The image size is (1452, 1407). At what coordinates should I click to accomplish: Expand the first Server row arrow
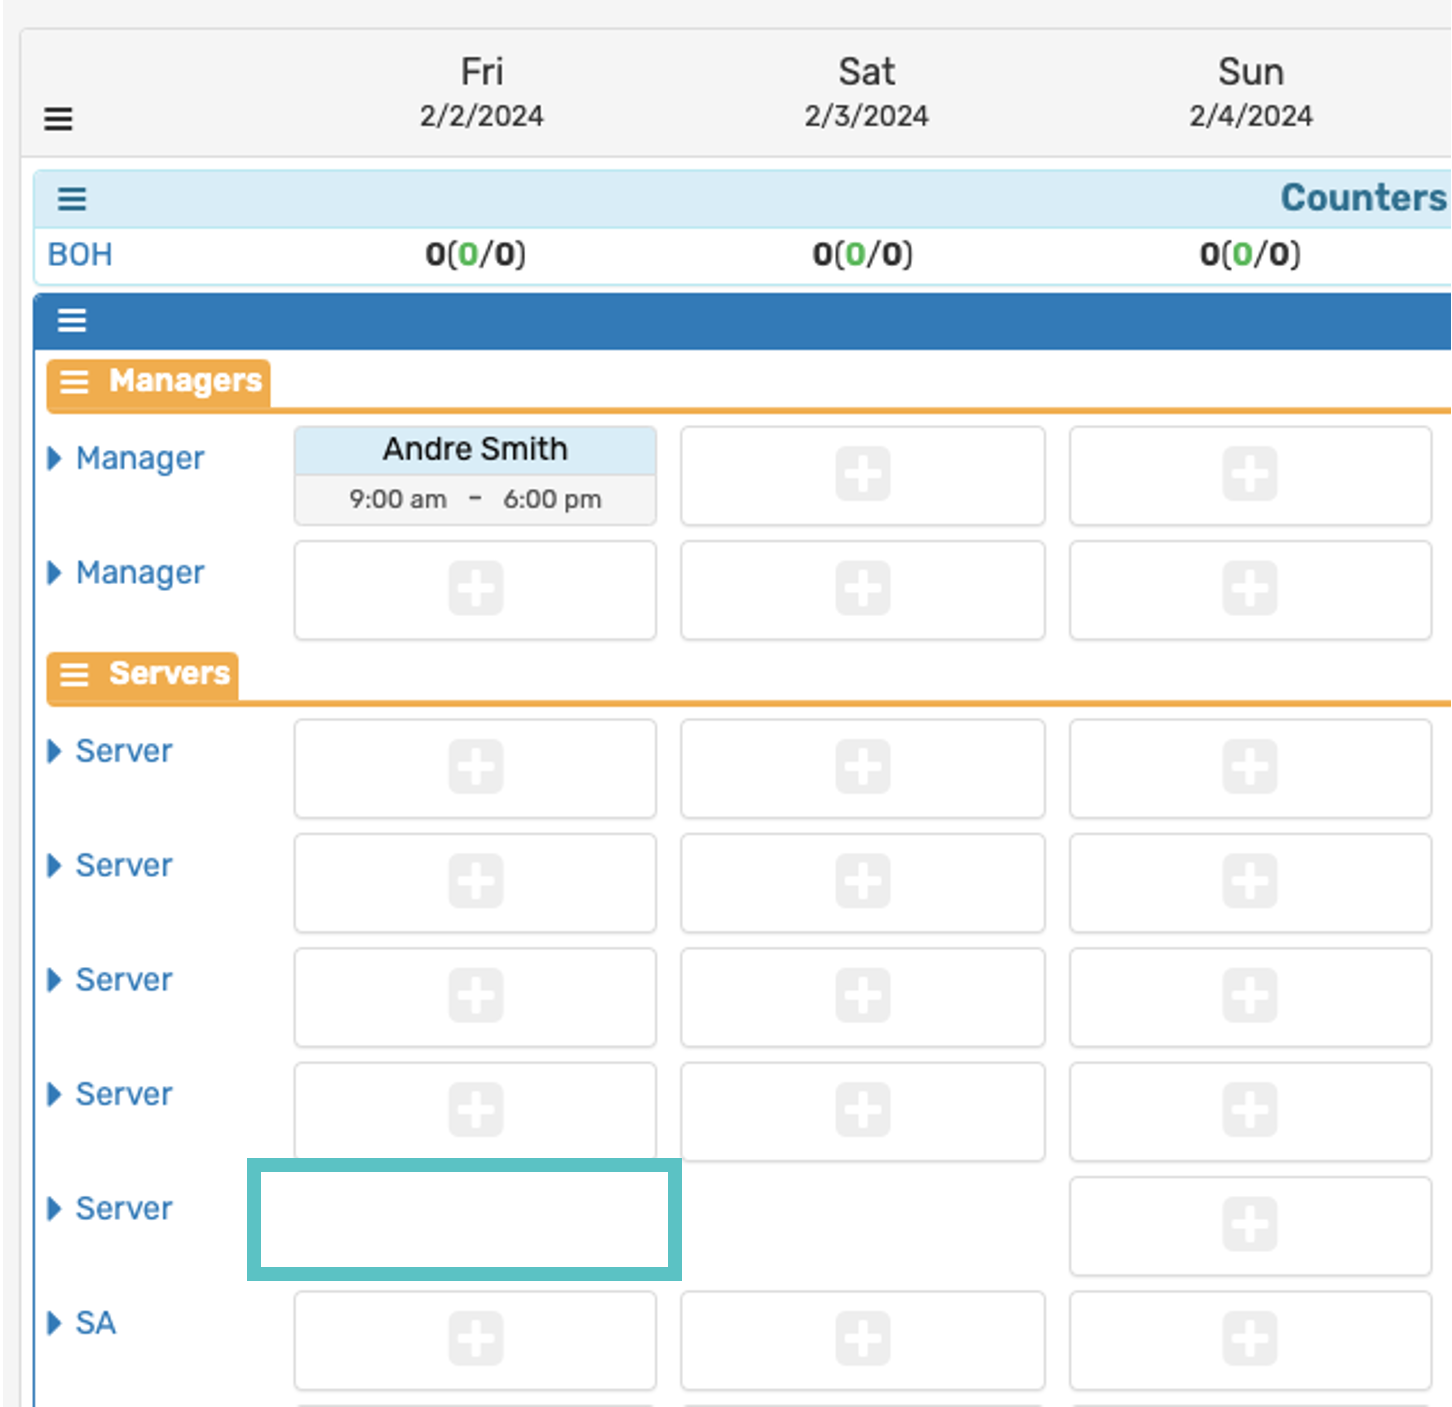click(55, 751)
